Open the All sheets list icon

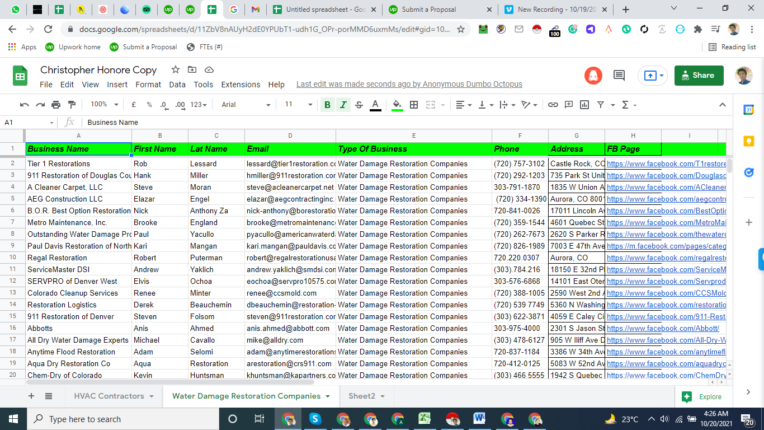pyautogui.click(x=48, y=396)
